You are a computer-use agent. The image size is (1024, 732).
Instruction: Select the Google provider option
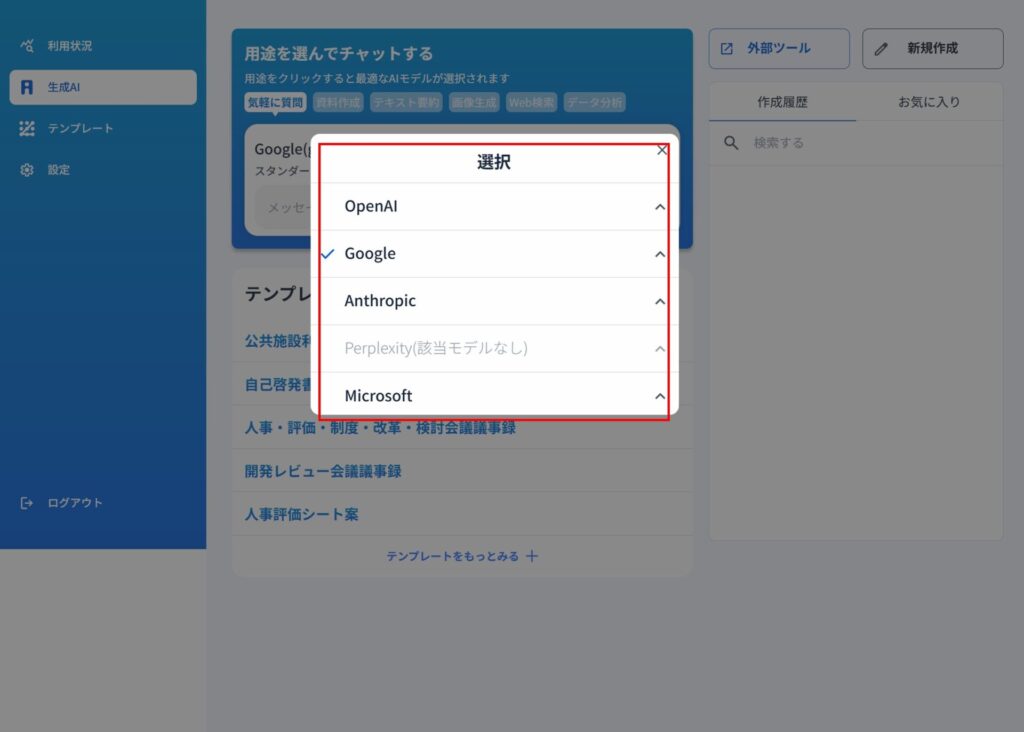tap(370, 254)
